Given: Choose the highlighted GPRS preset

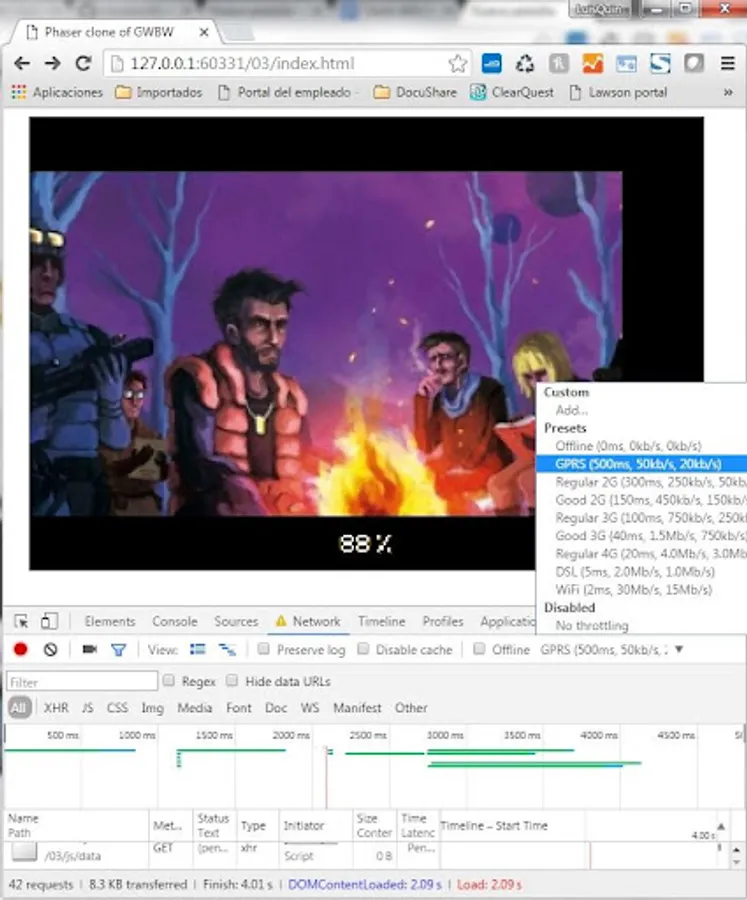Looking at the screenshot, I should (x=641, y=464).
